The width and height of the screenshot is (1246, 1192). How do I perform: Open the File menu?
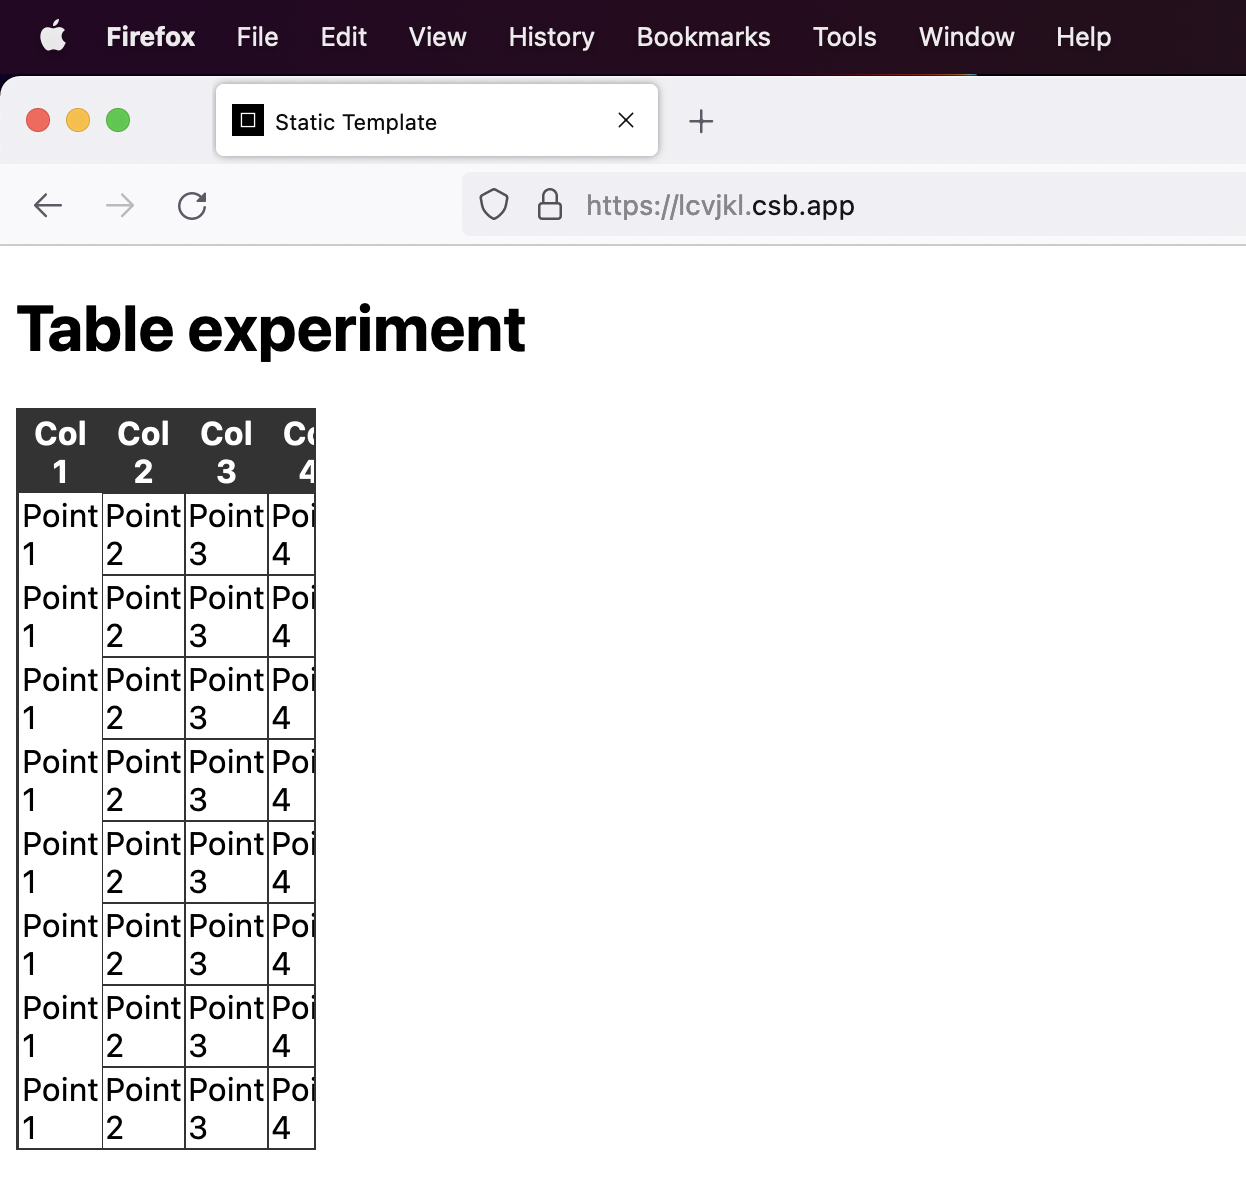click(x=258, y=37)
